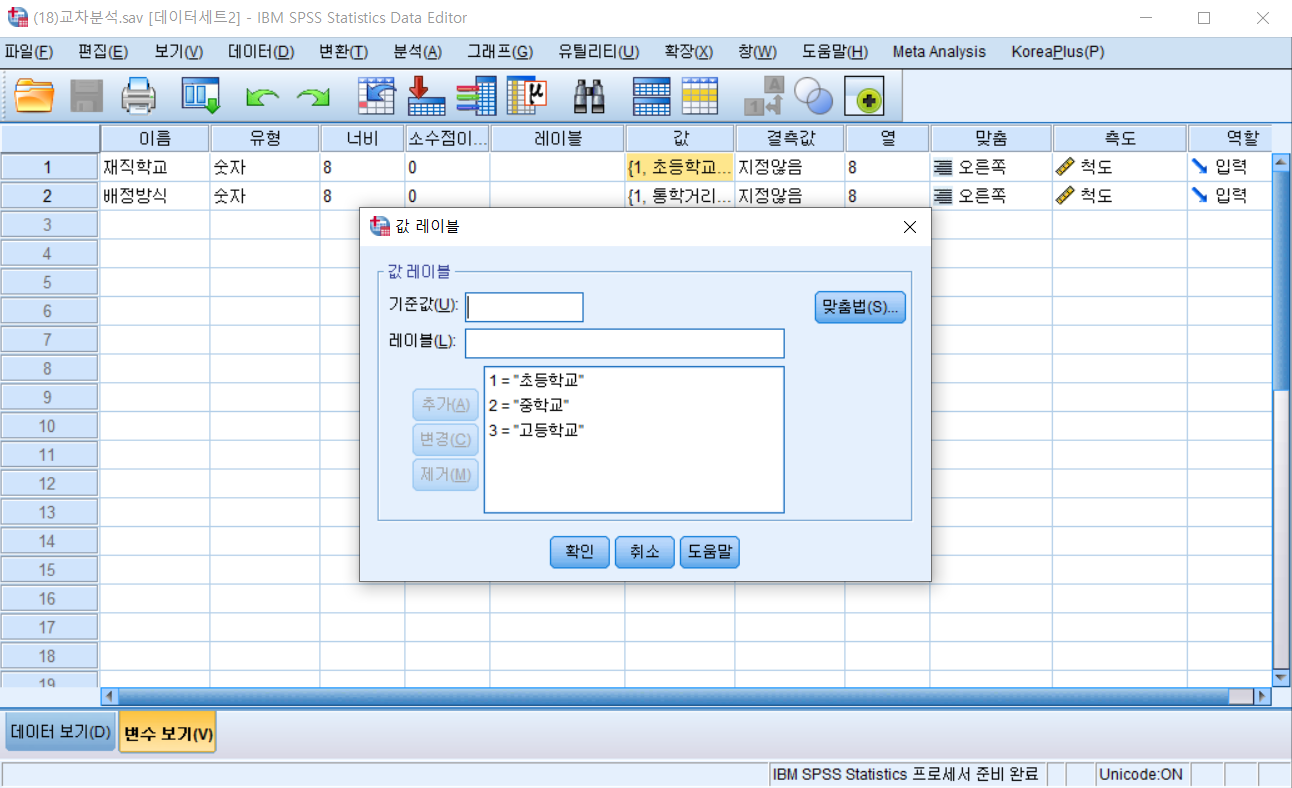Click the Unicode:ON status bar entry
This screenshot has width=1292, height=788.
click(x=1140, y=774)
